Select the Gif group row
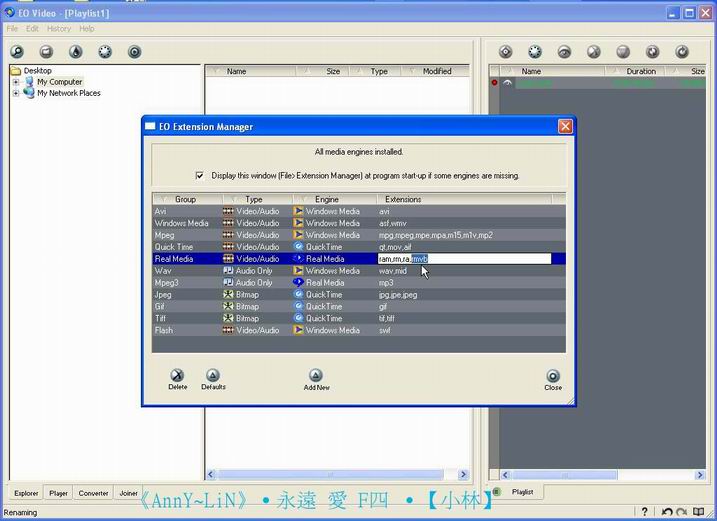717x521 pixels. click(x=359, y=306)
